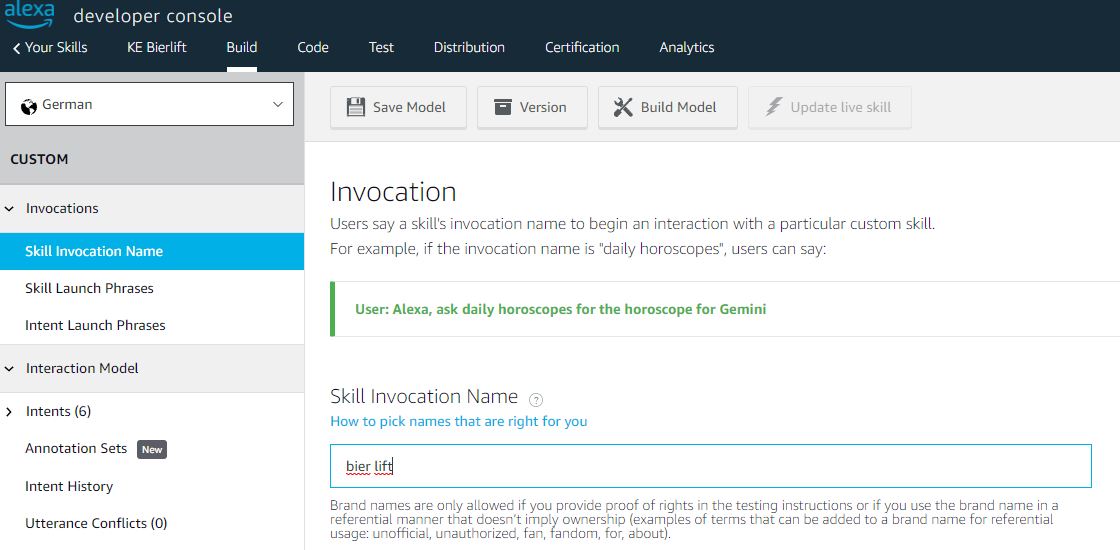Open the German language dropdown

coord(149,104)
